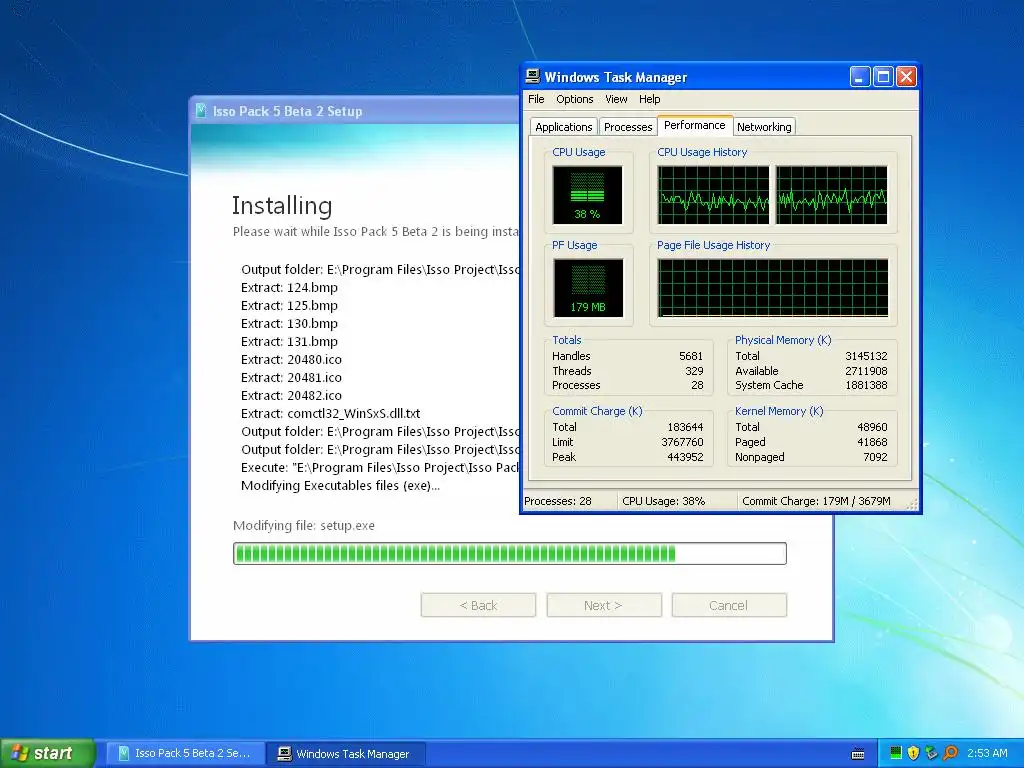Click the 'Extract: 20481.ico' log line
This screenshot has height=768, width=1024.
coord(291,377)
